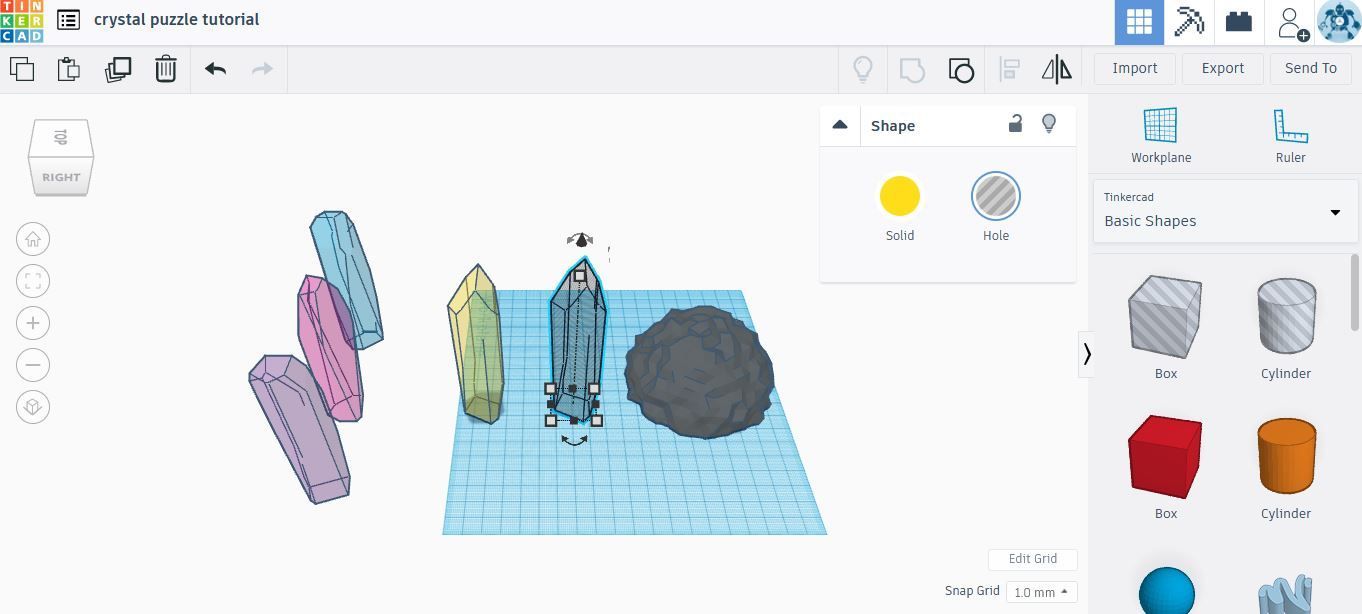The width and height of the screenshot is (1362, 614).
Task: Switch to Blocks mode pickaxe icon
Action: [x=1189, y=22]
